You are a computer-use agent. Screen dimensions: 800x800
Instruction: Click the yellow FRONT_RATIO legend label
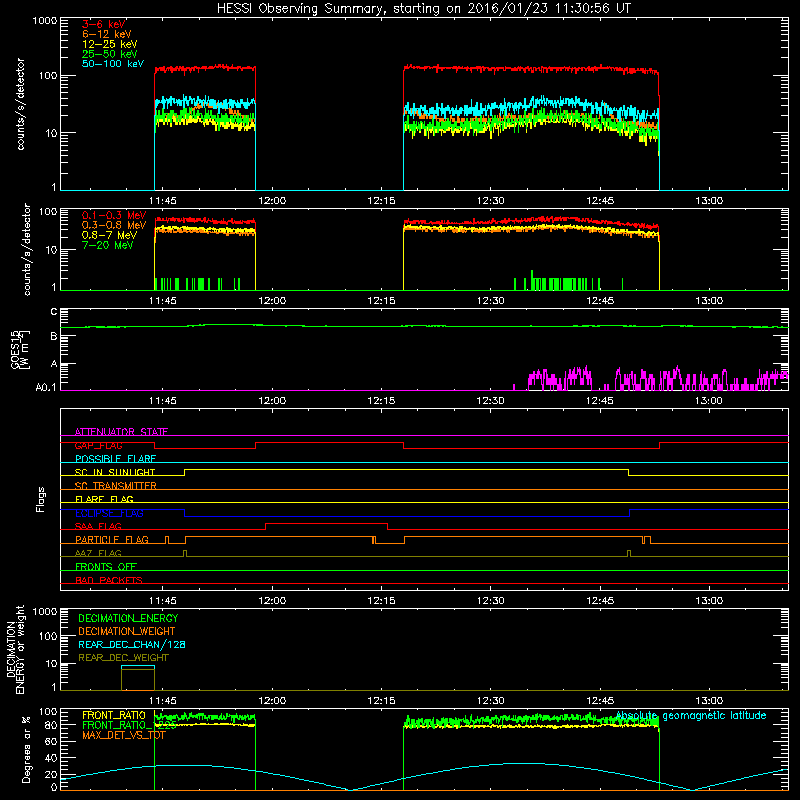[x=114, y=715]
